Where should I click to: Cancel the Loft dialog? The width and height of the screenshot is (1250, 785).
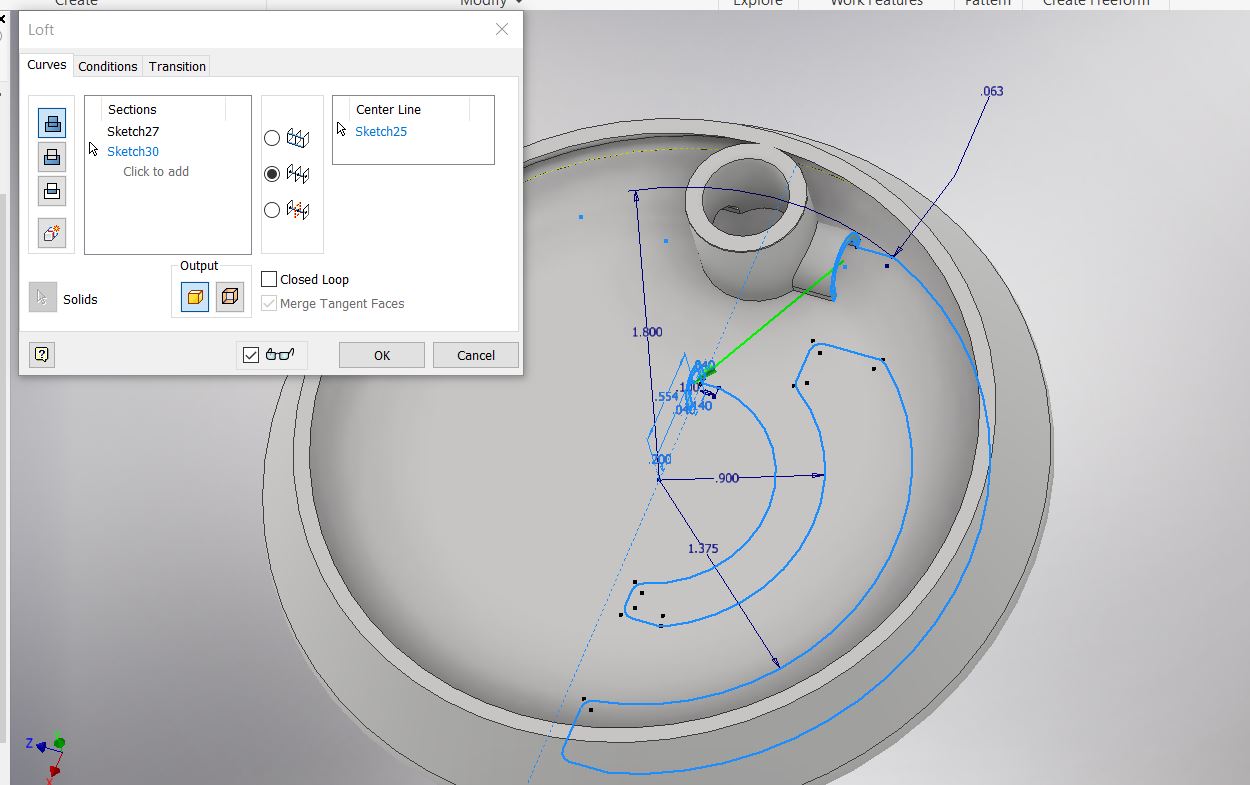pos(475,354)
